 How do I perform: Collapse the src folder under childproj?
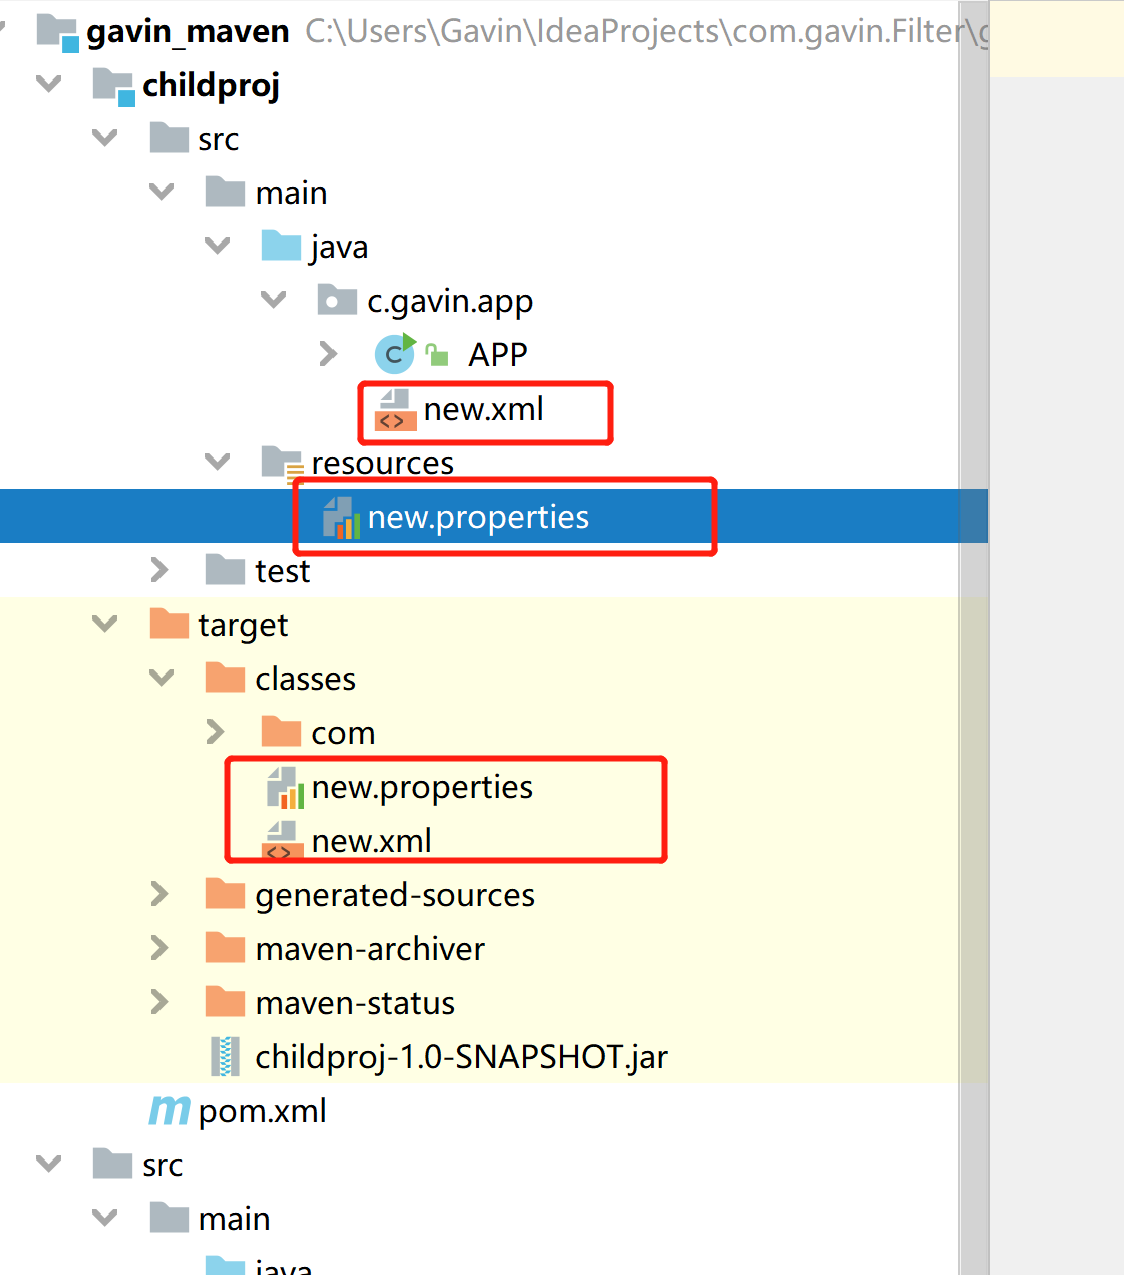pos(104,138)
